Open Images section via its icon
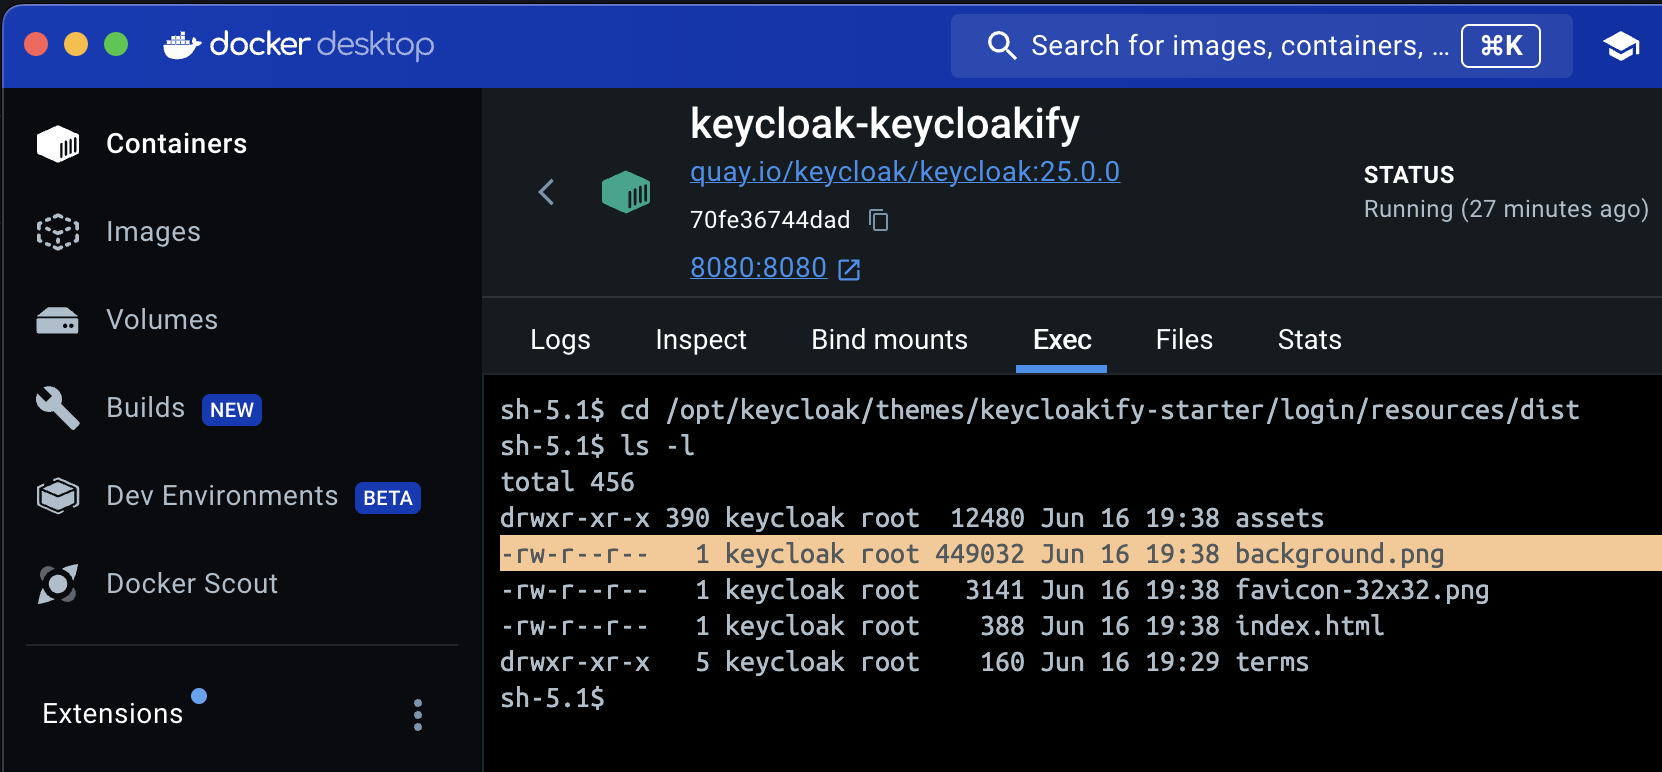This screenshot has width=1662, height=772. [58, 232]
